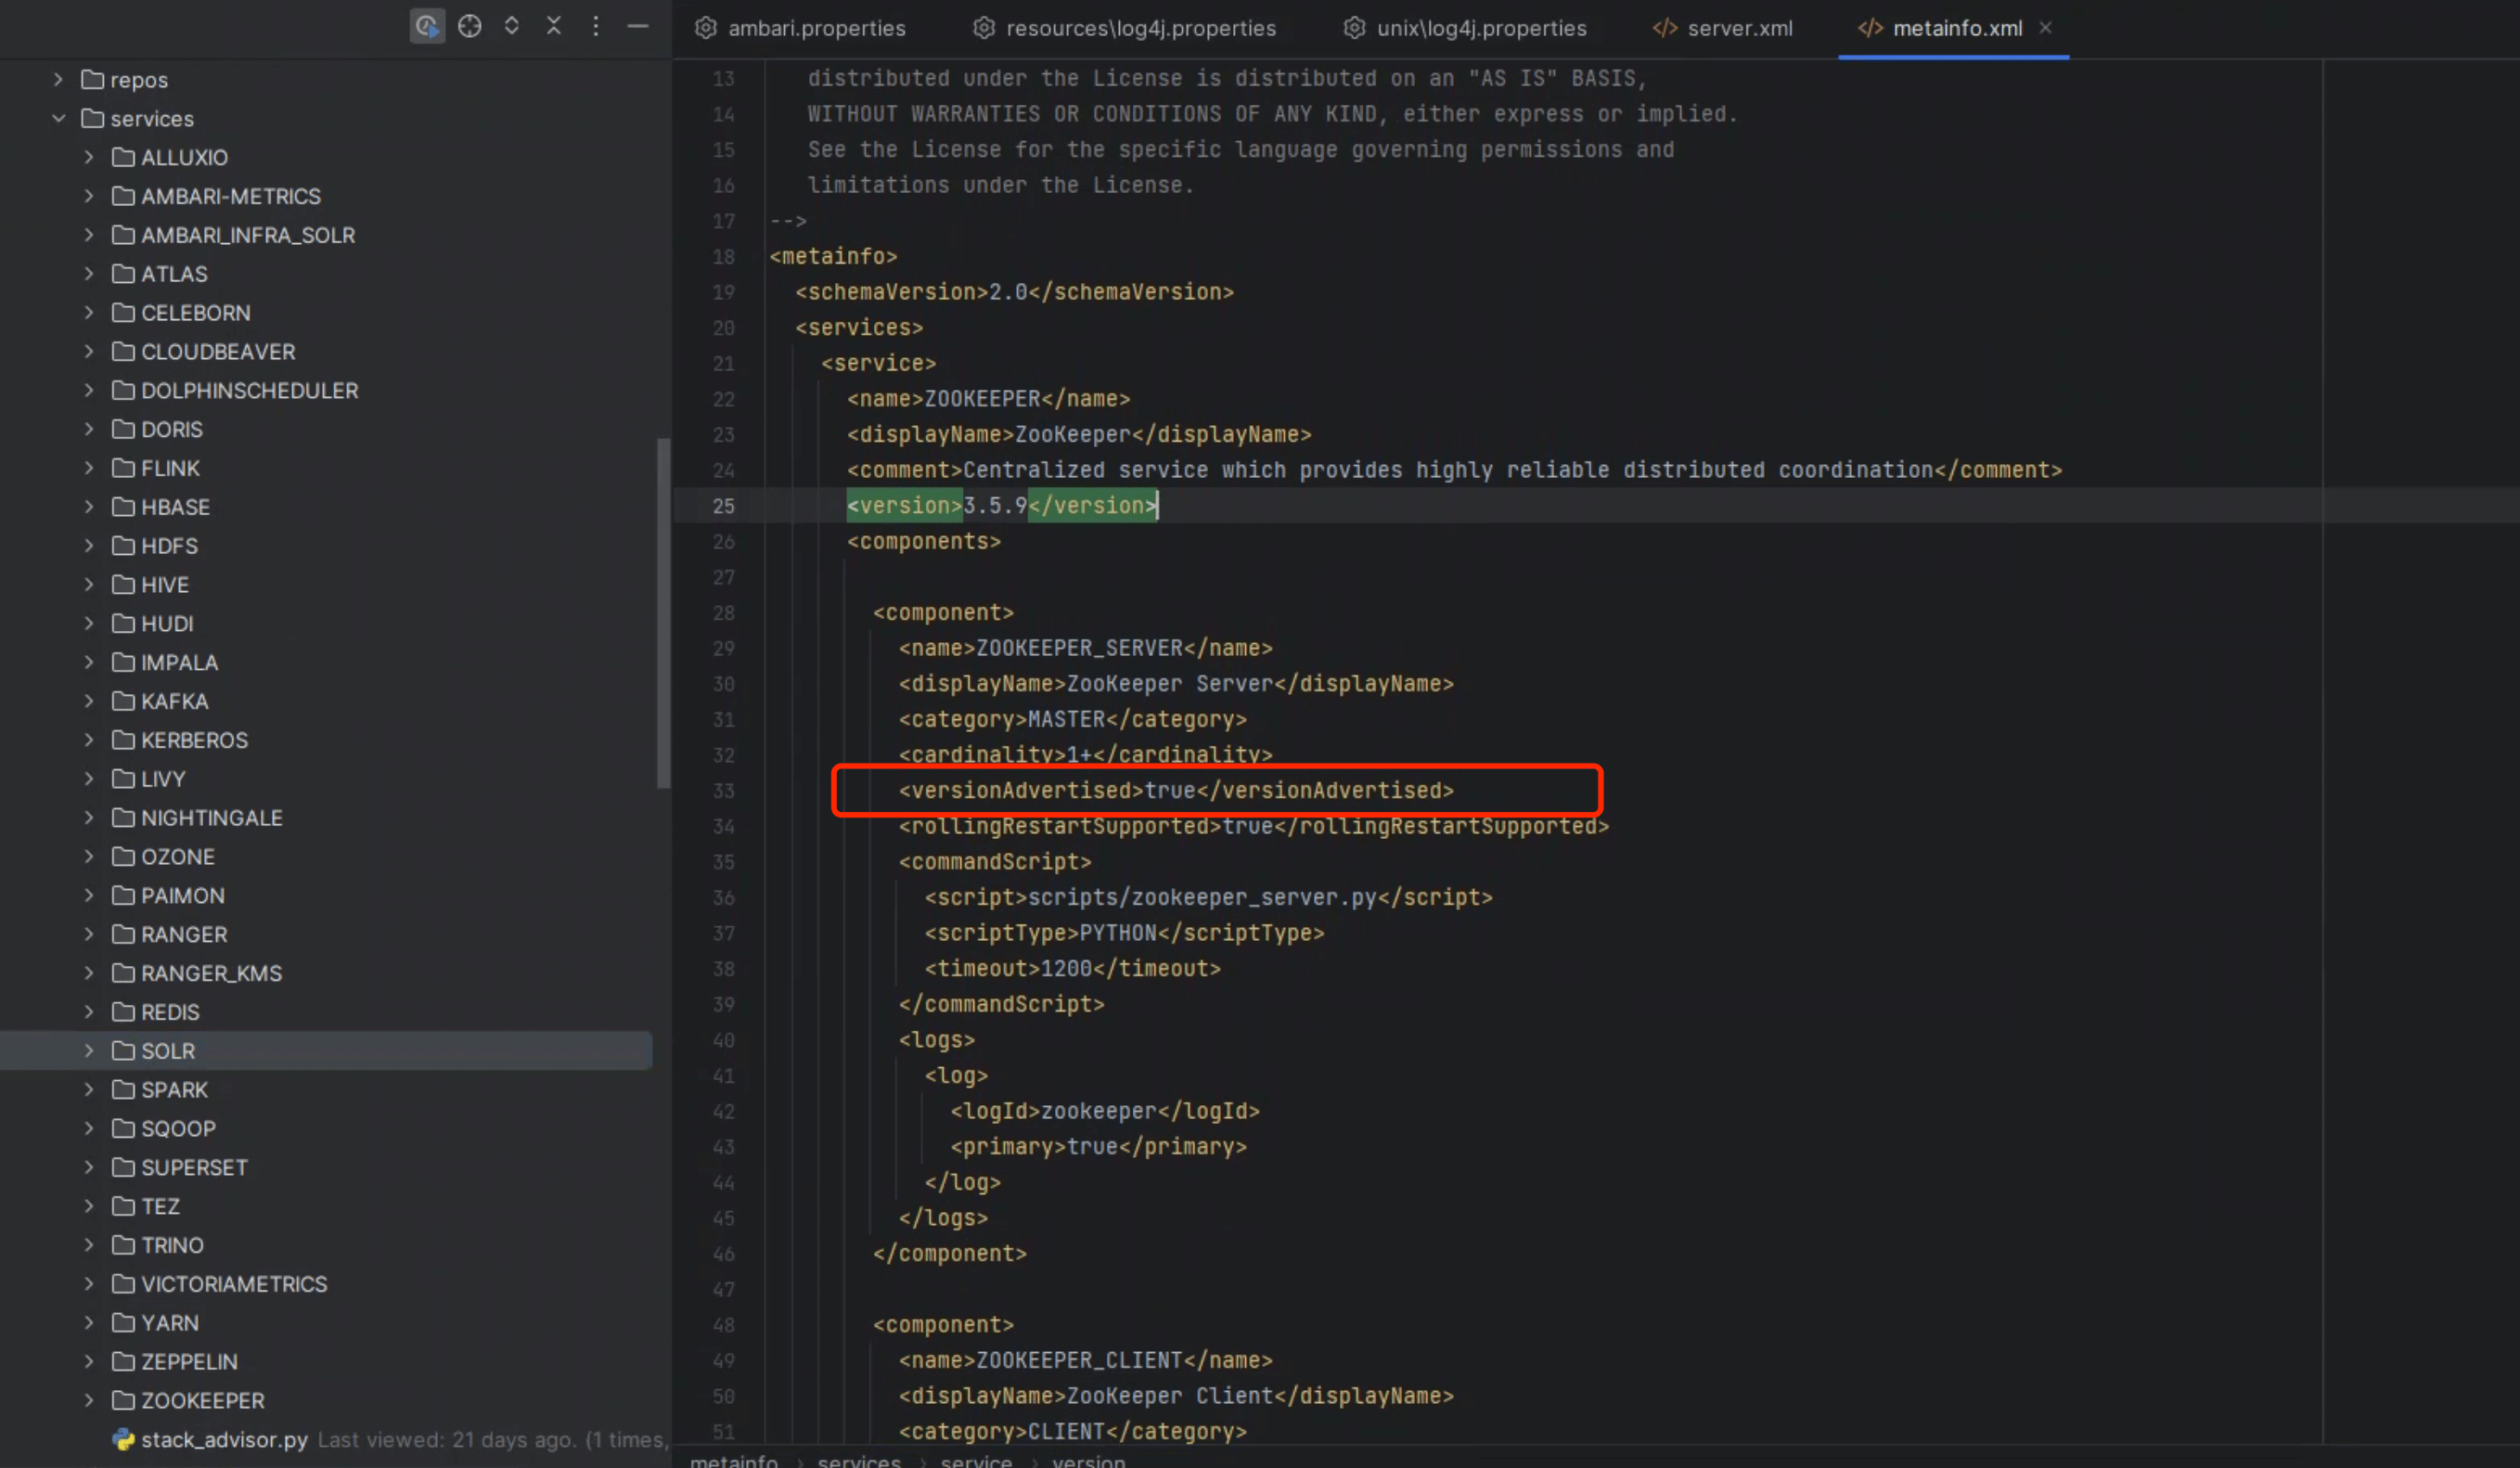The height and width of the screenshot is (1468, 2520).
Task: Click the ZOOKEEPER folder icon
Action: click(123, 1401)
